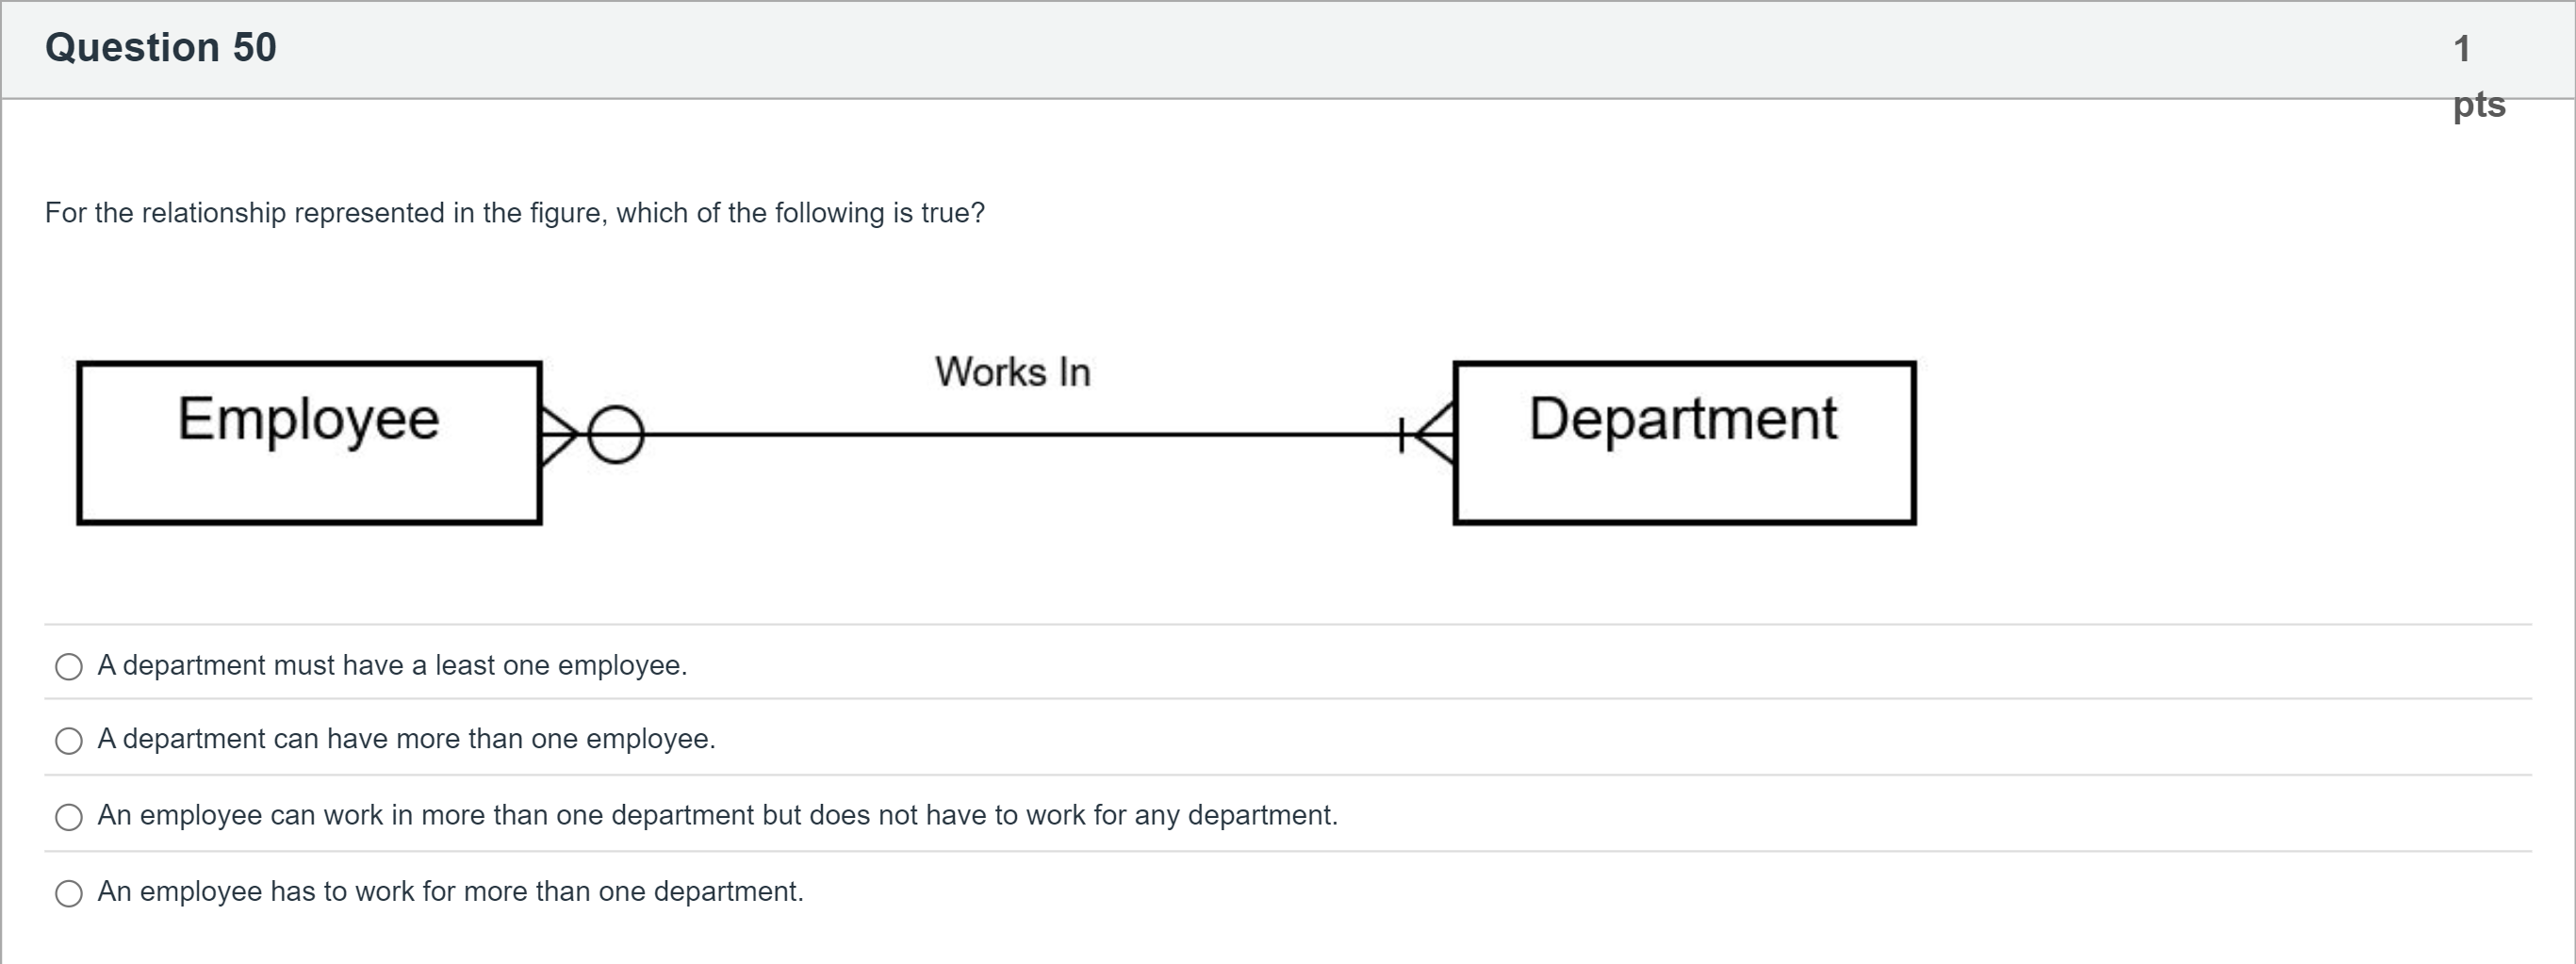
Task: Click answer text 'A department can have more than one employee.'
Action: coord(406,739)
